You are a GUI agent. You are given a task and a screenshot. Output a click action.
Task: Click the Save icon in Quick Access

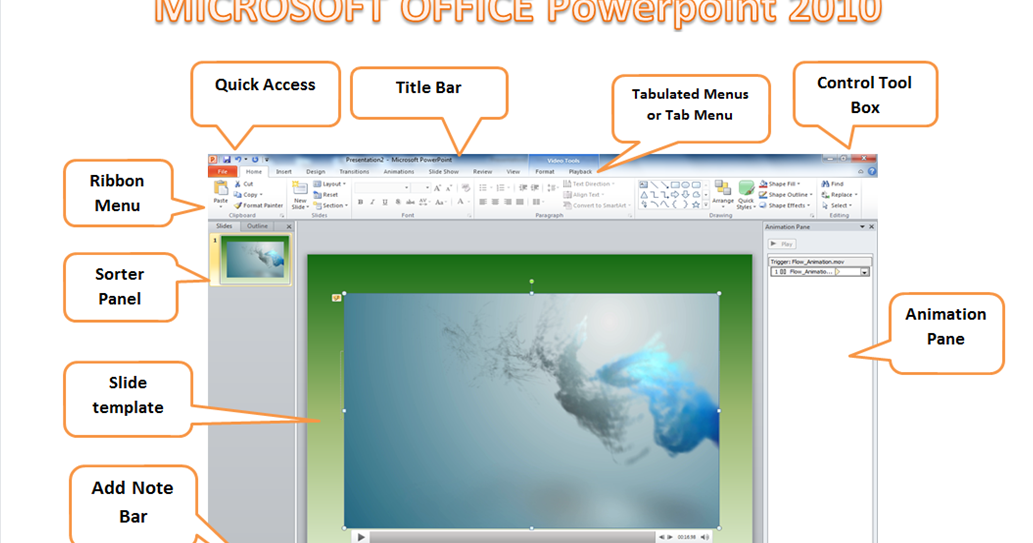pos(227,159)
